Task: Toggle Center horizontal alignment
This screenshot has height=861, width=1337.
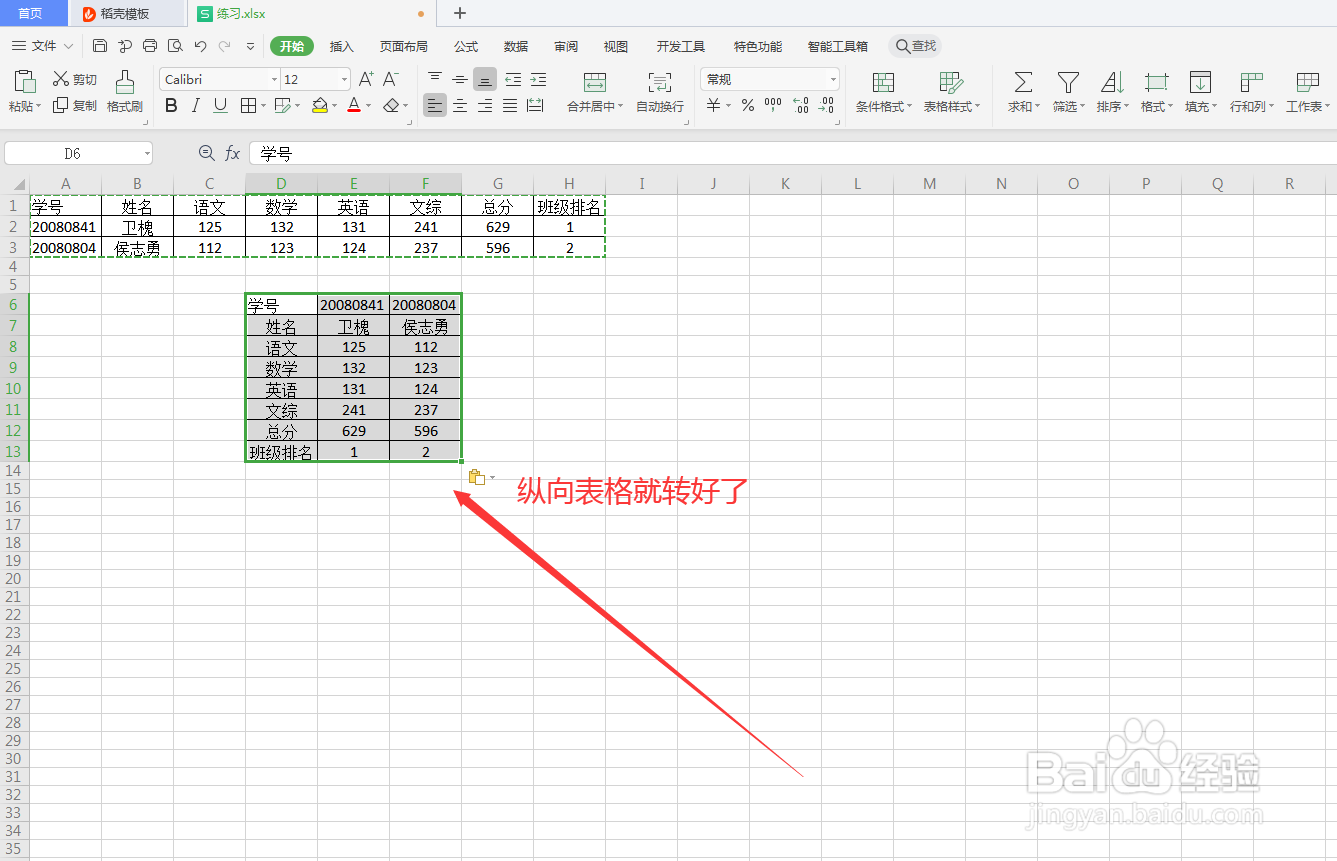Action: [460, 105]
